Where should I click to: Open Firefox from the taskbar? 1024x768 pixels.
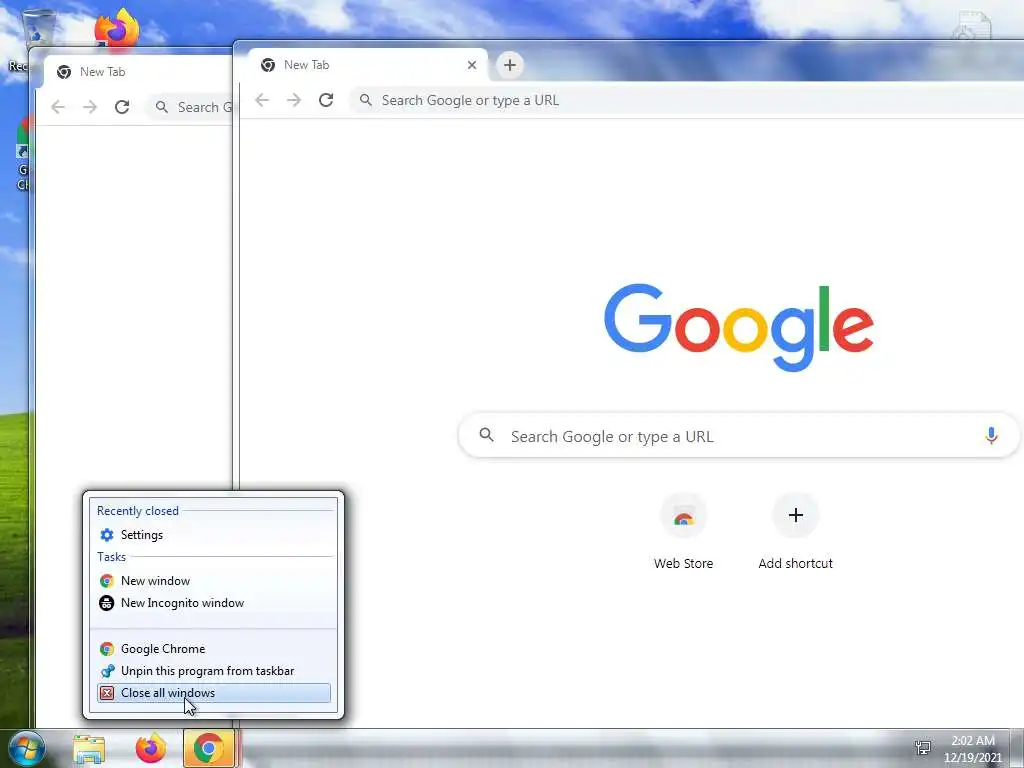tap(151, 749)
